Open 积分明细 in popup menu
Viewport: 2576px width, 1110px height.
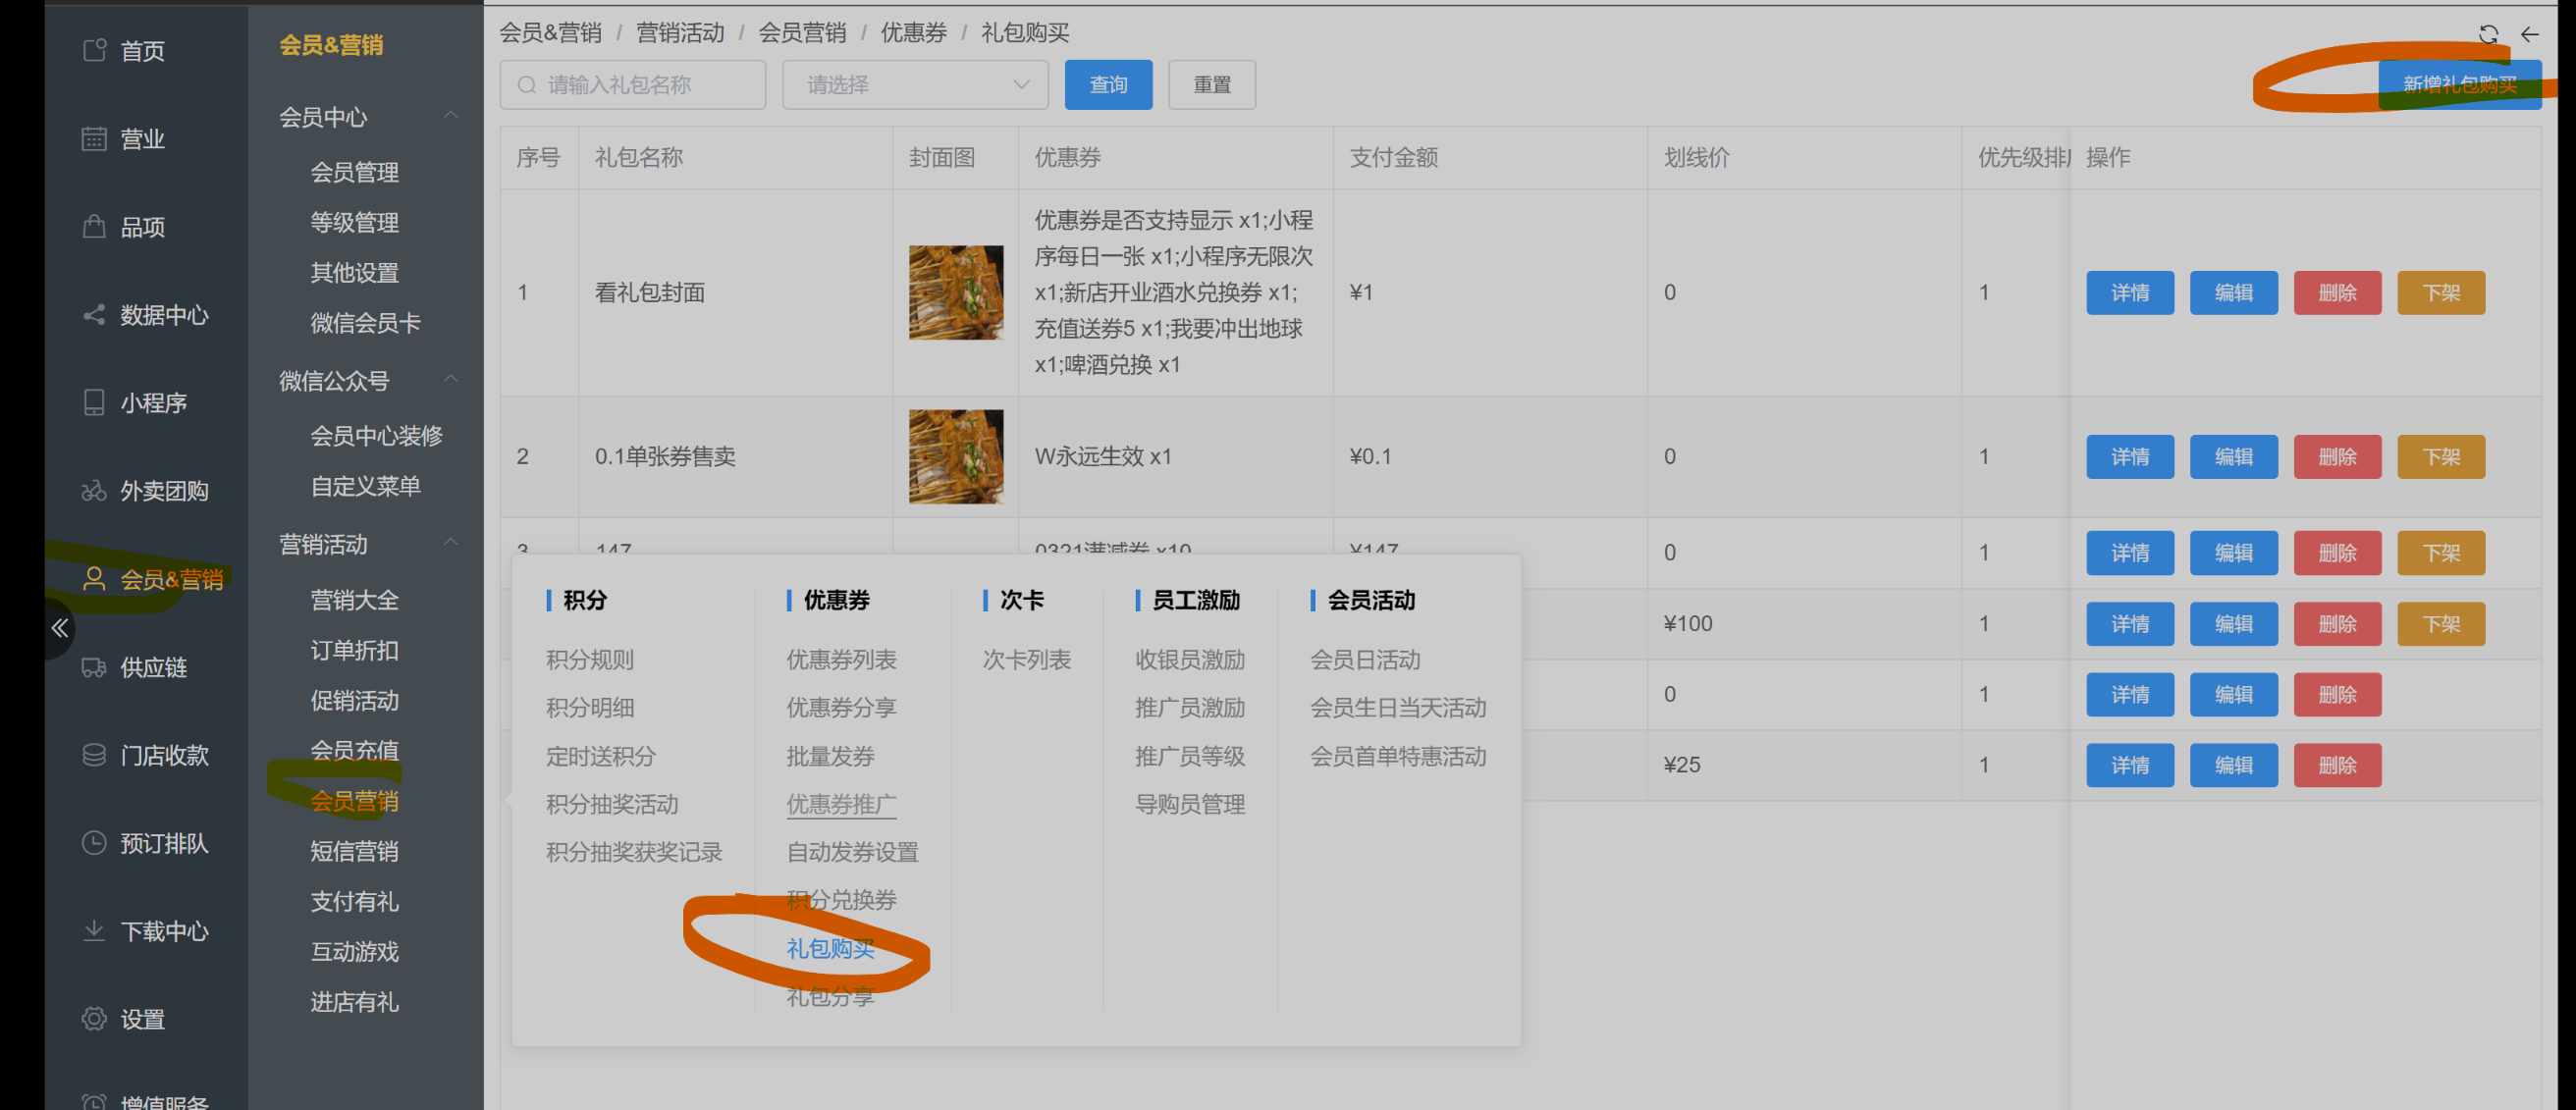(x=590, y=707)
